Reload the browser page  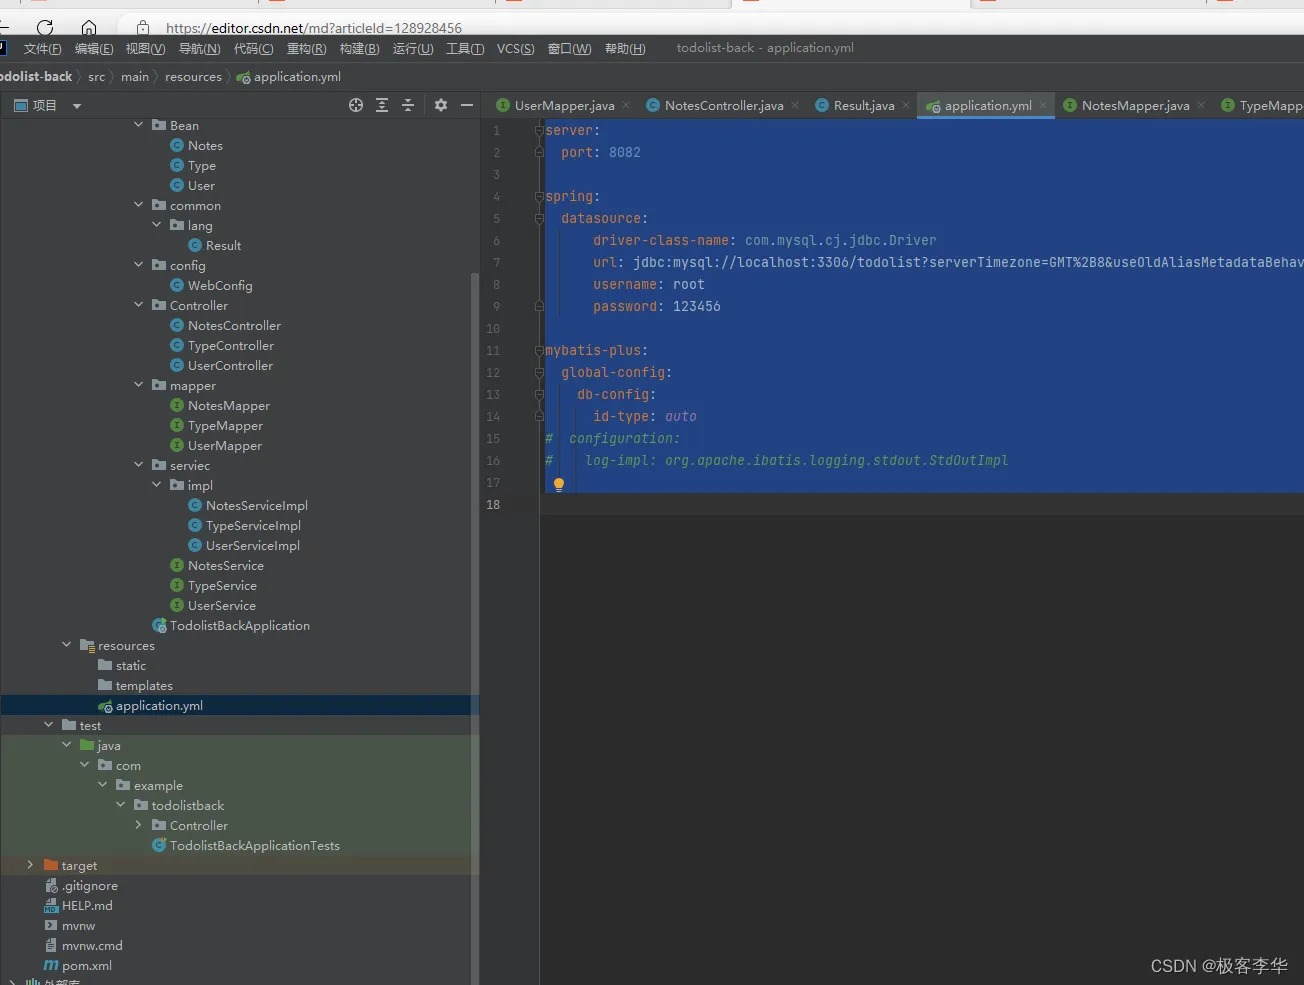[44, 27]
